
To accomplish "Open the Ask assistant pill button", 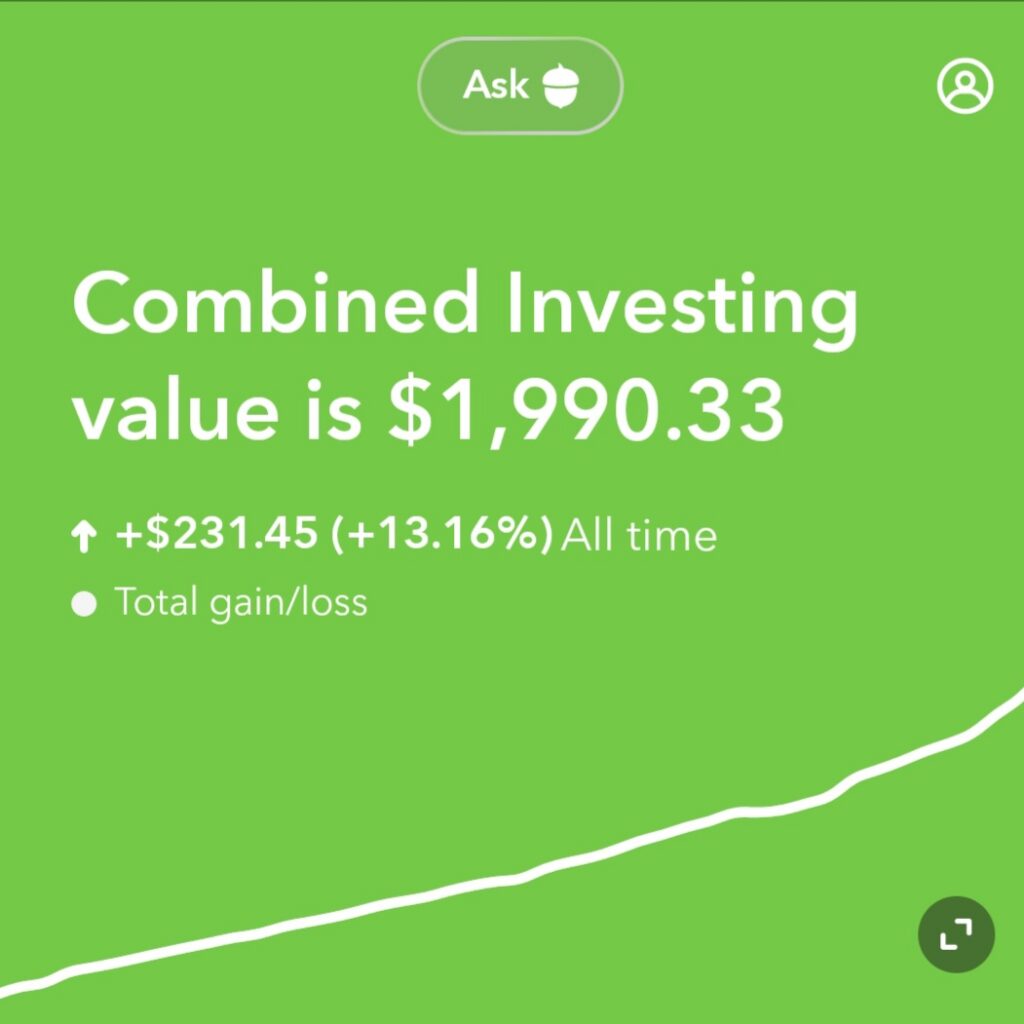I will (x=520, y=86).
